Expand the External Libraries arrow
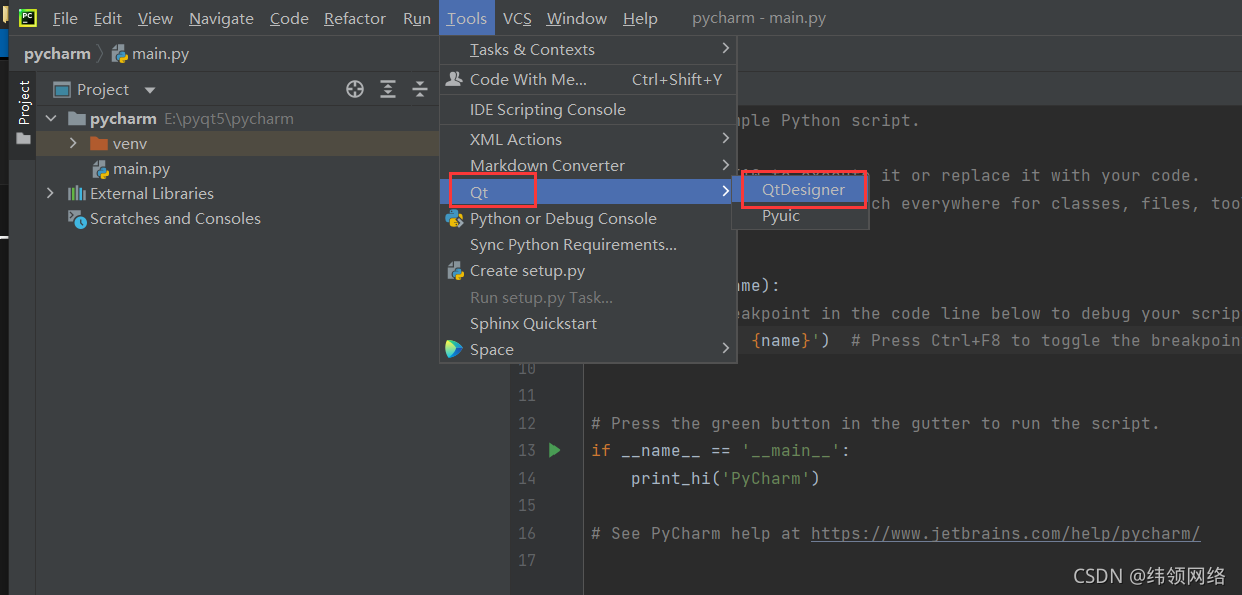The image size is (1242, 595). coord(51,193)
